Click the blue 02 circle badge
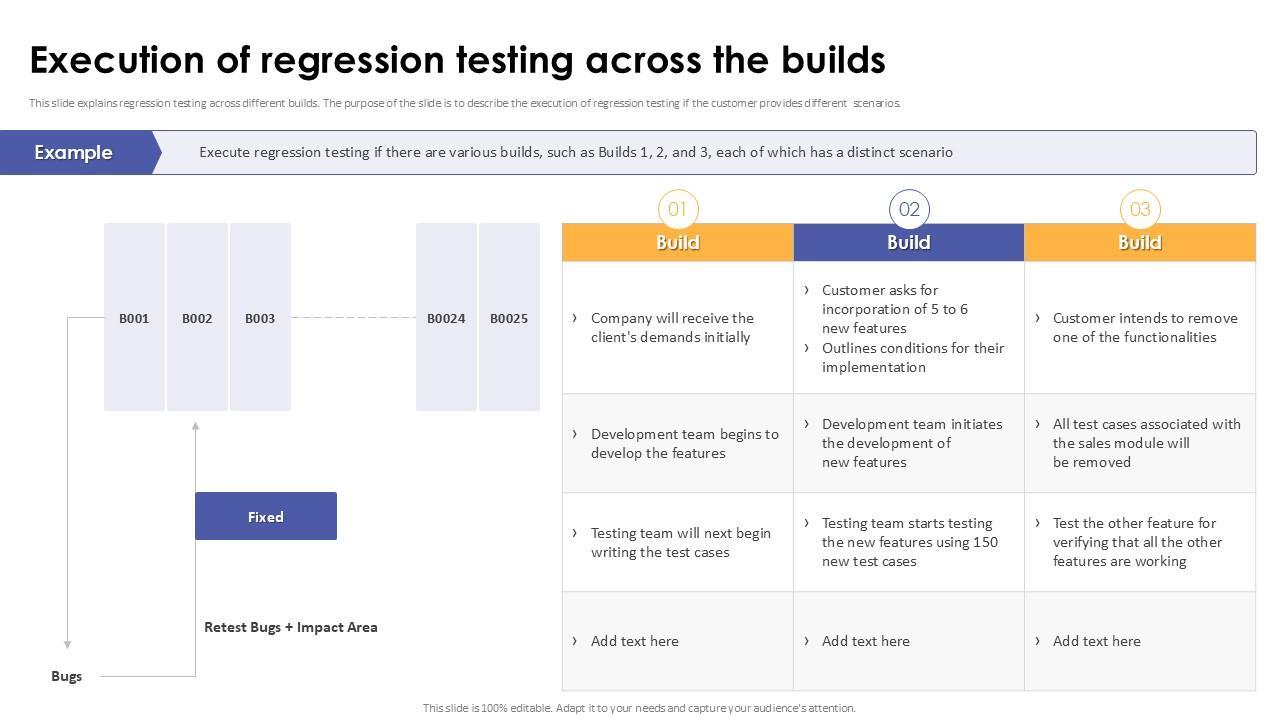Screen dimensions: 1280x720 coord(909,209)
